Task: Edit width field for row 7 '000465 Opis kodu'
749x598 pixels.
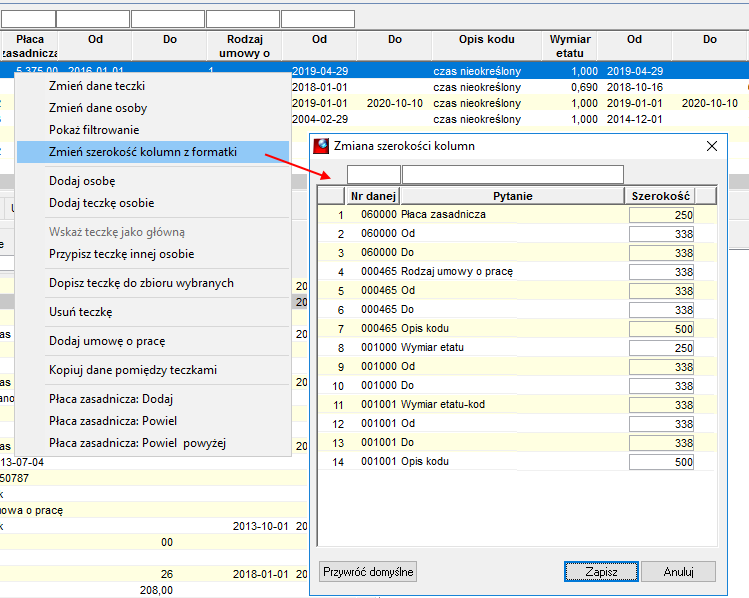Action: [661, 329]
